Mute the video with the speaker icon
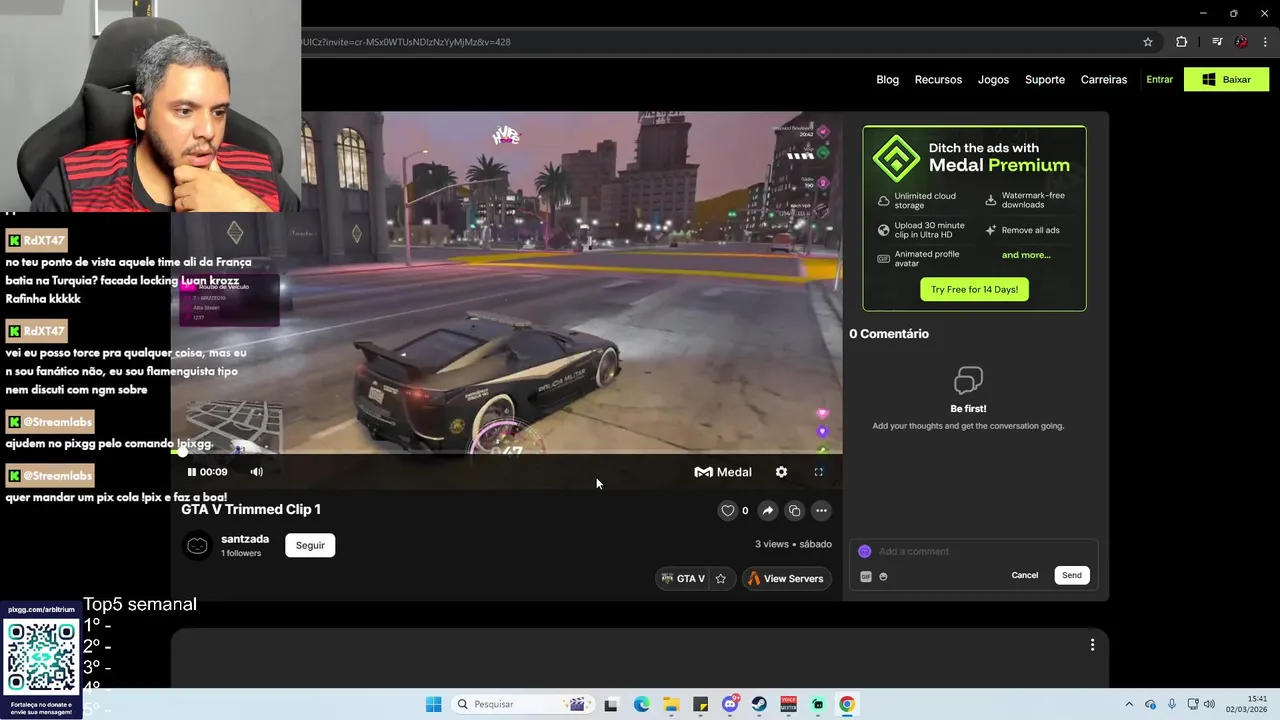1280x720 pixels. (257, 472)
